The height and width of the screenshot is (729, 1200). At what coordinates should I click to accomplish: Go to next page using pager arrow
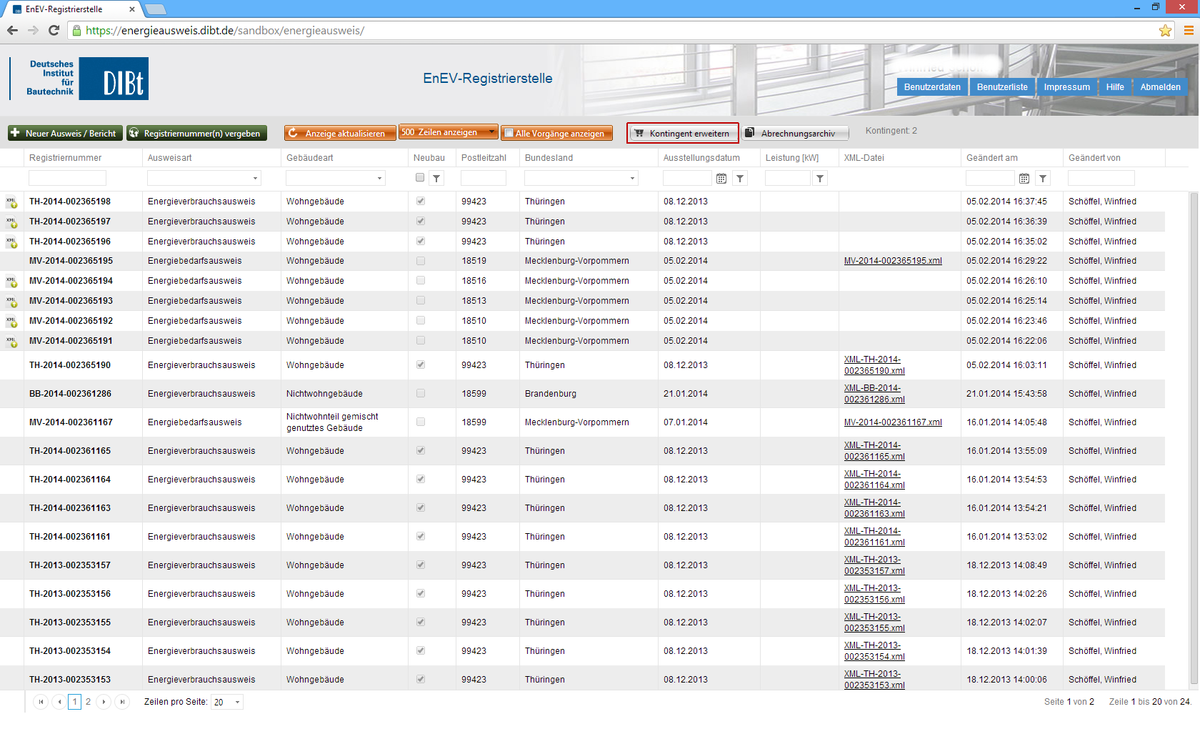coord(104,702)
